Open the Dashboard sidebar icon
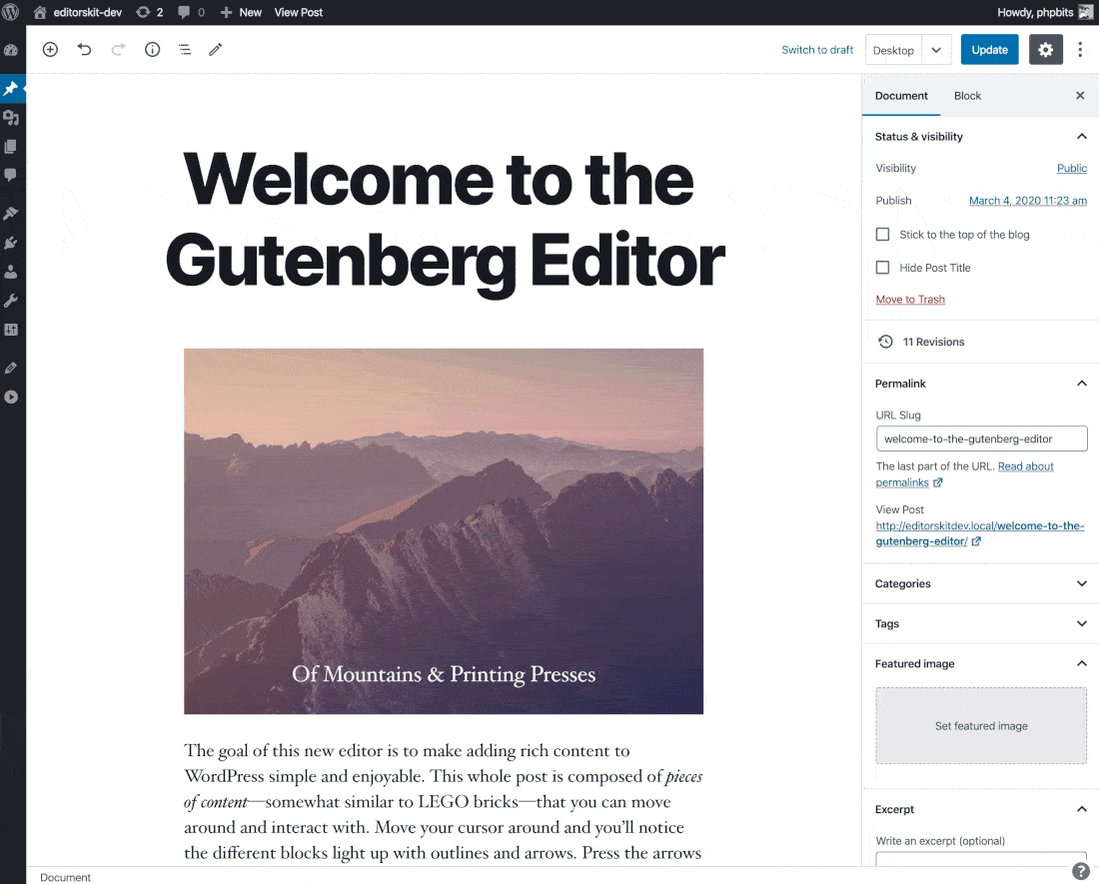The height and width of the screenshot is (884, 1099). pos(11,50)
